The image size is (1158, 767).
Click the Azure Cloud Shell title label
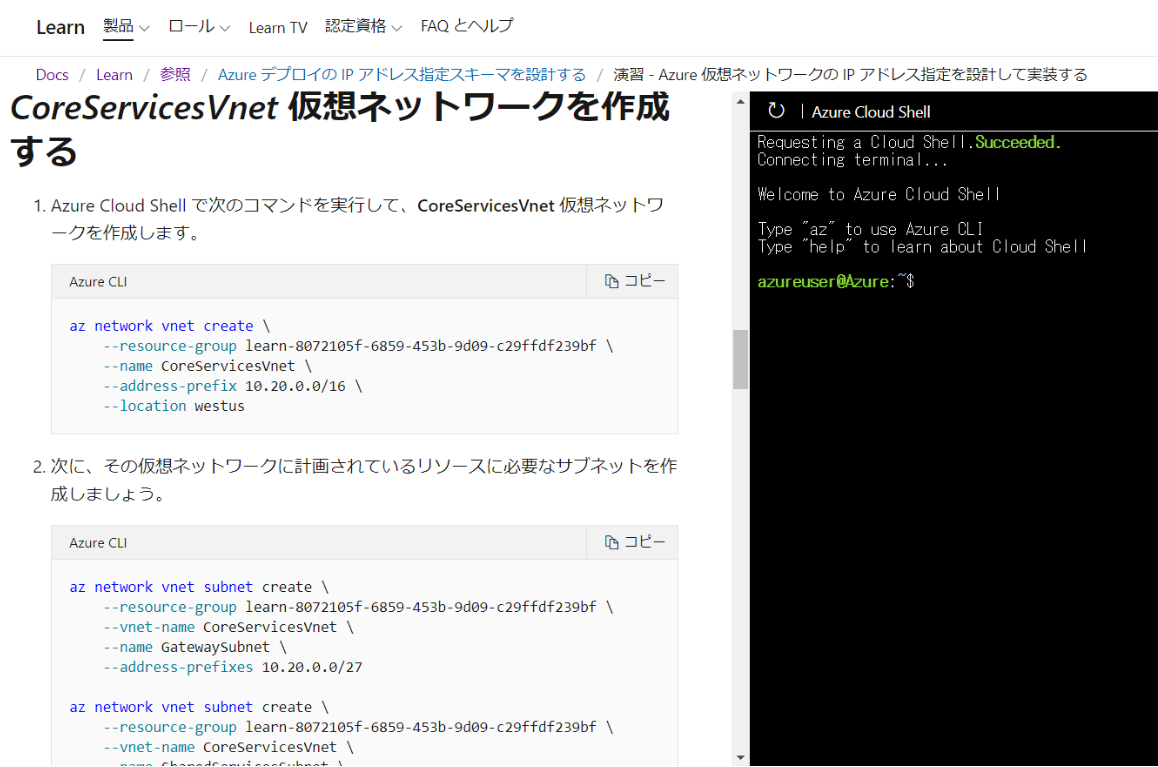click(870, 112)
